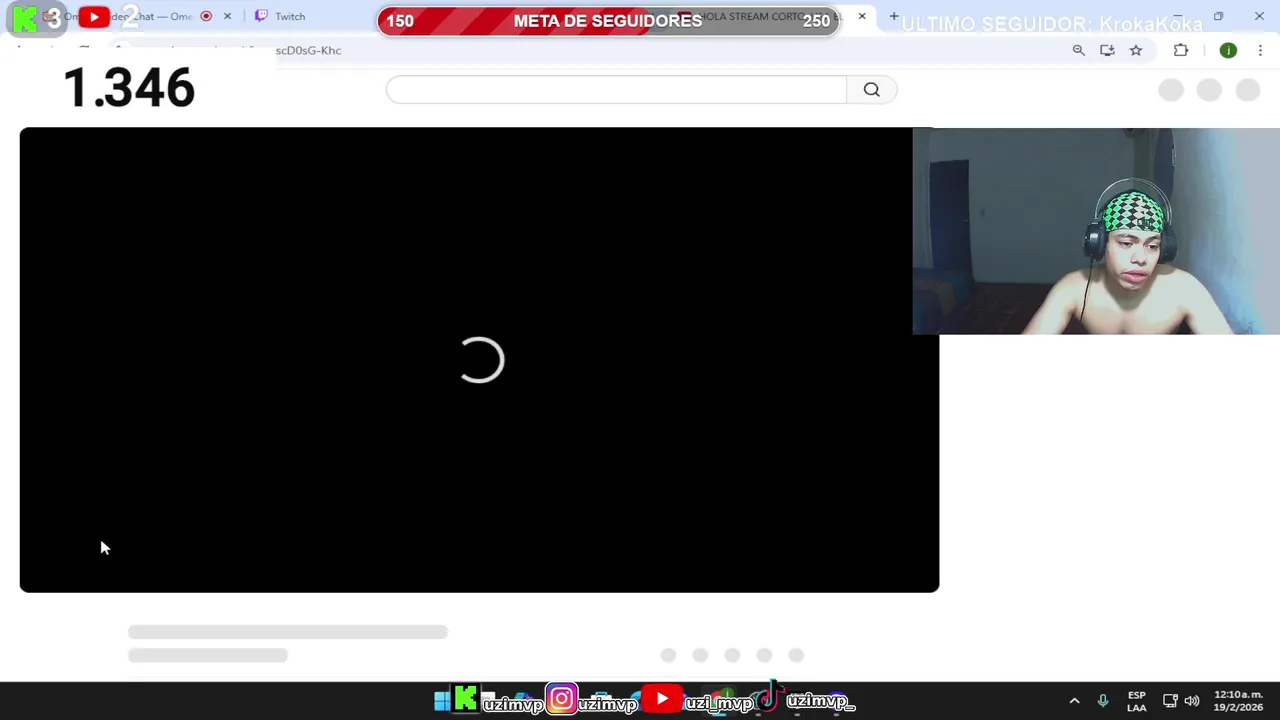Close the Omegle chat tab

tap(227, 16)
